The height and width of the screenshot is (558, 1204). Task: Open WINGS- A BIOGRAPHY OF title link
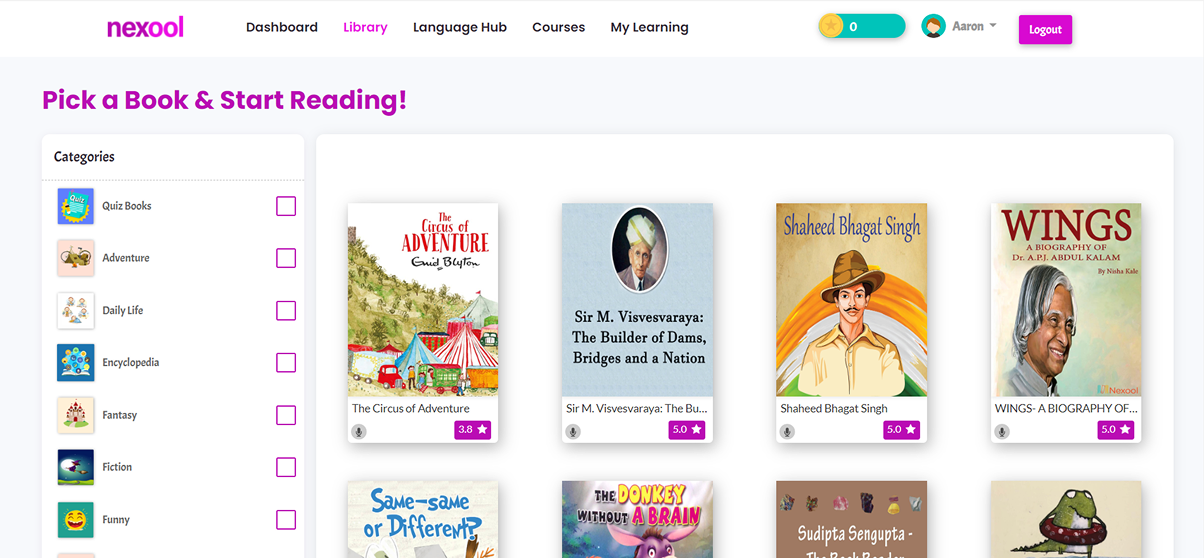pos(1066,408)
